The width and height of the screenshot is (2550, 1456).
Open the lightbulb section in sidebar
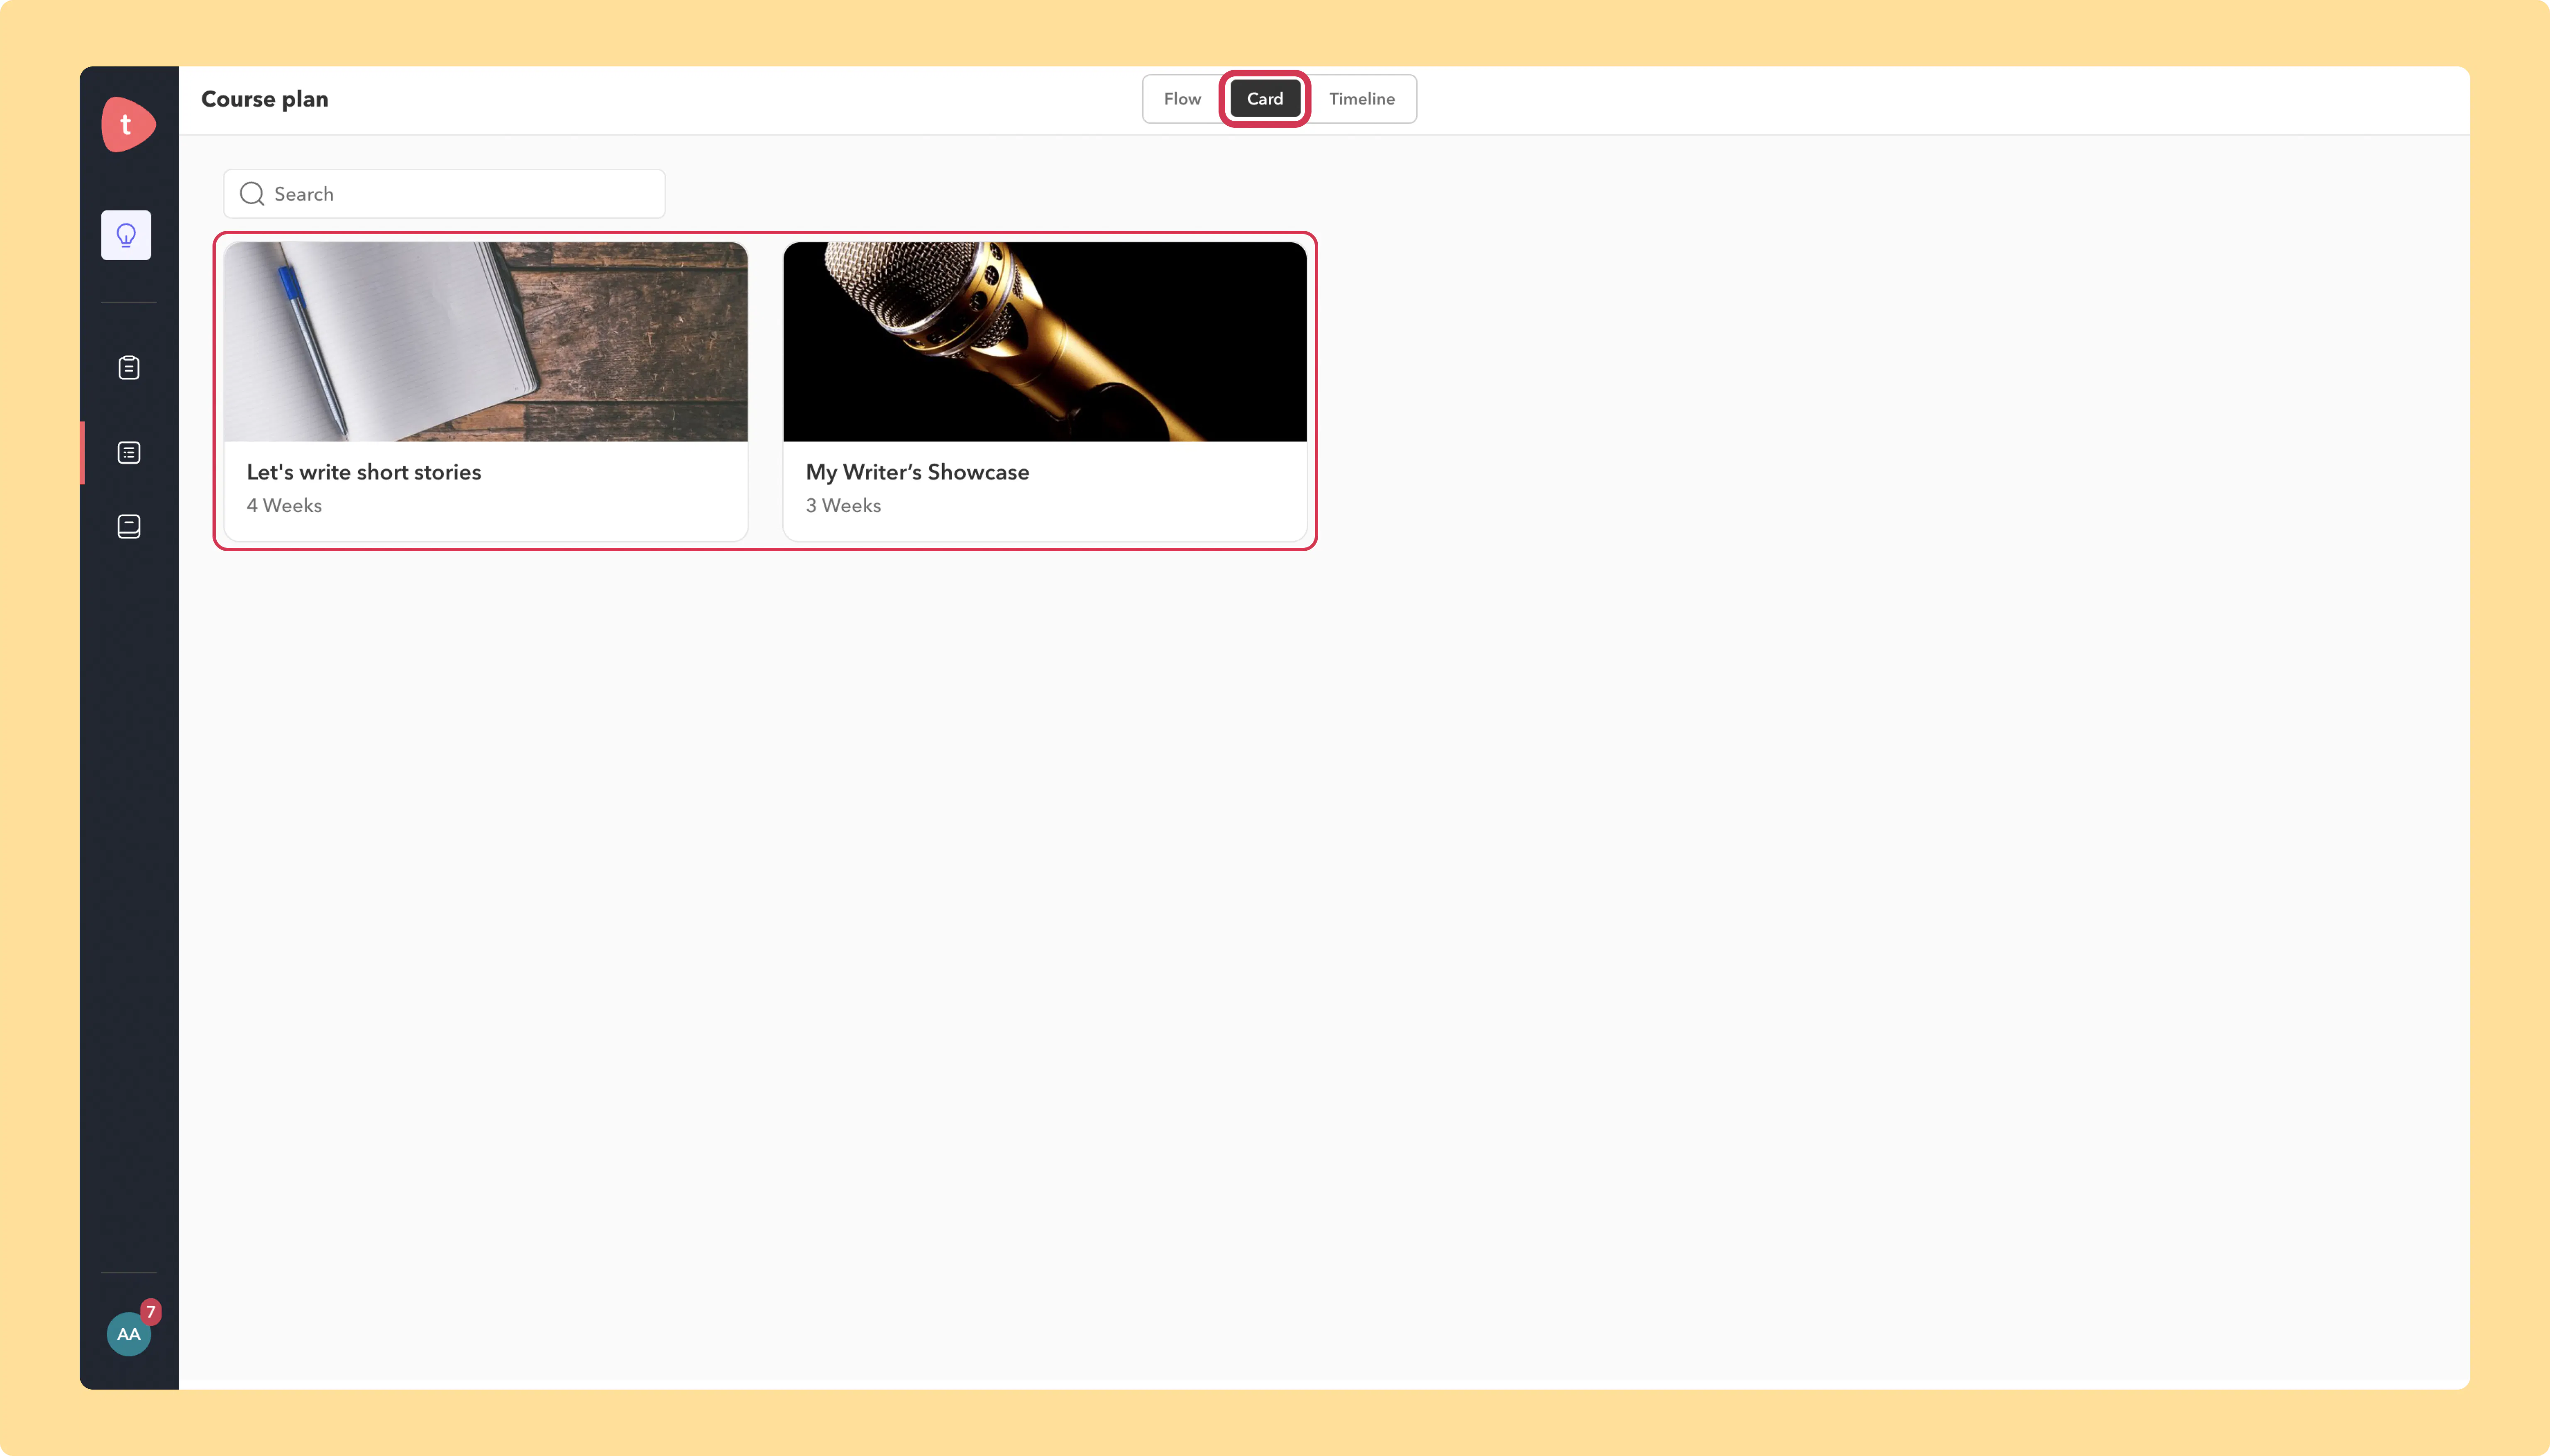pyautogui.click(x=126, y=235)
